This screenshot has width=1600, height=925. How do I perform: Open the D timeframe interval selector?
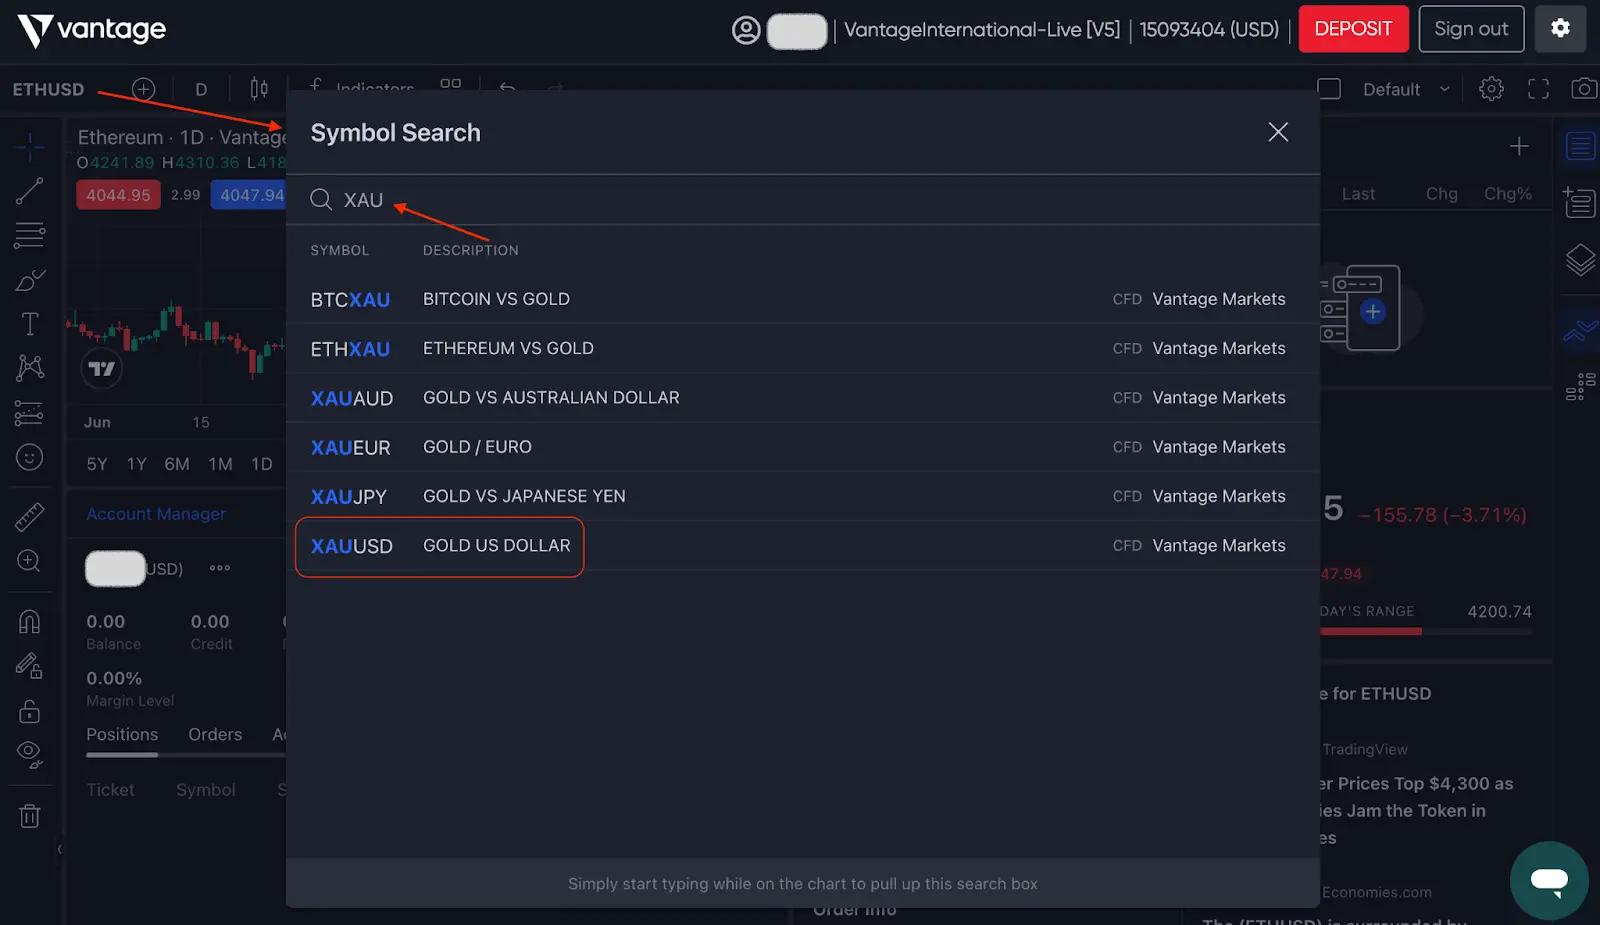pyautogui.click(x=201, y=89)
